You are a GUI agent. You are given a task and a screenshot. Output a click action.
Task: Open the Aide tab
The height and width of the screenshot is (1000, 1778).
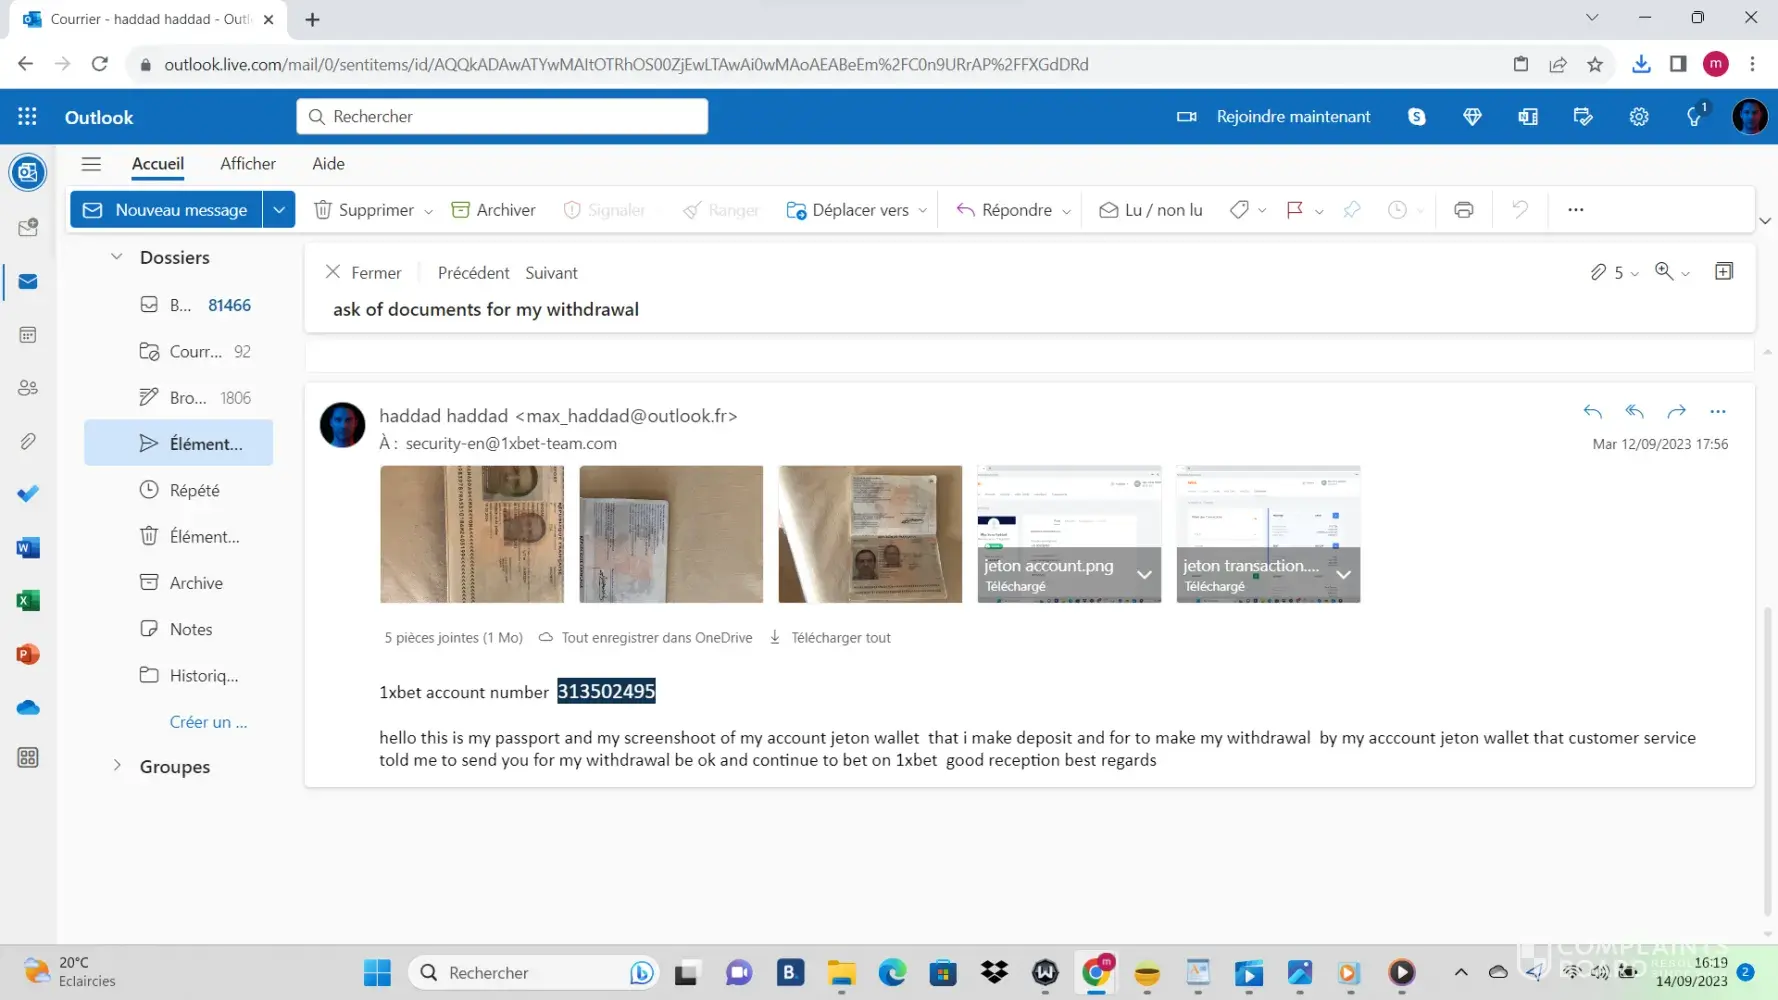pos(328,164)
